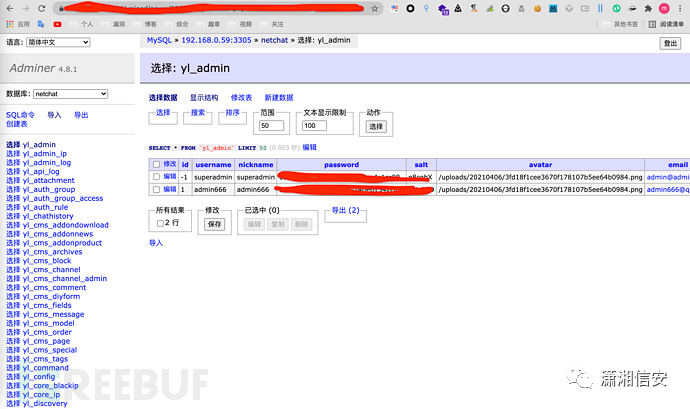Screen dimensions: 690x409
Task: Open the black ring extension icon
Action: coord(410,8)
